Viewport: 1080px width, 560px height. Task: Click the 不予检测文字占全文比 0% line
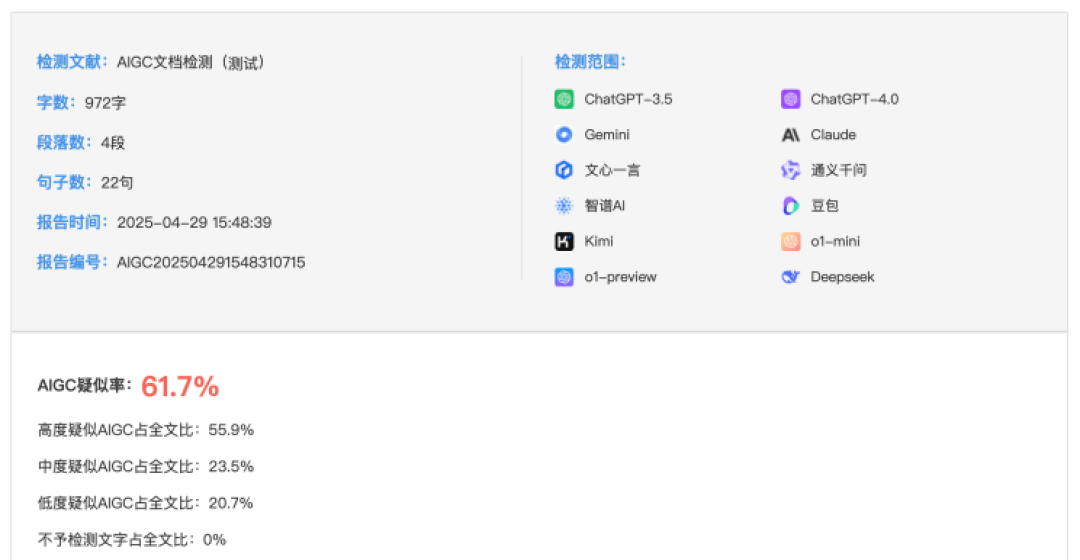coord(132,540)
